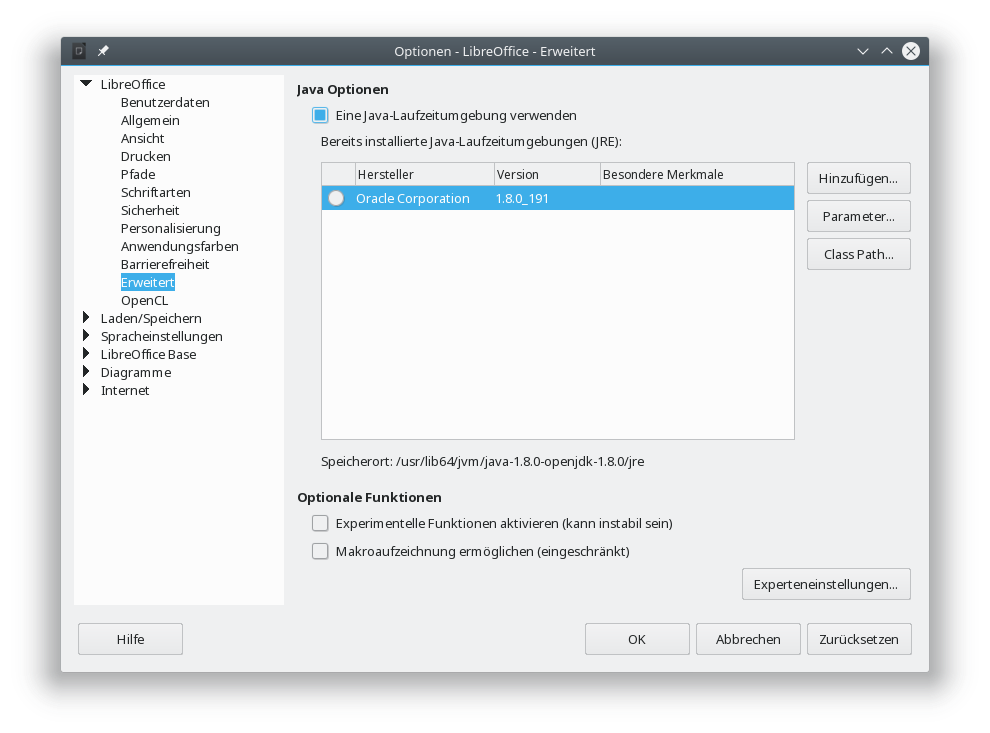Click the Diagramme tree label
Image resolution: width=990 pixels, height=733 pixels.
tap(136, 372)
